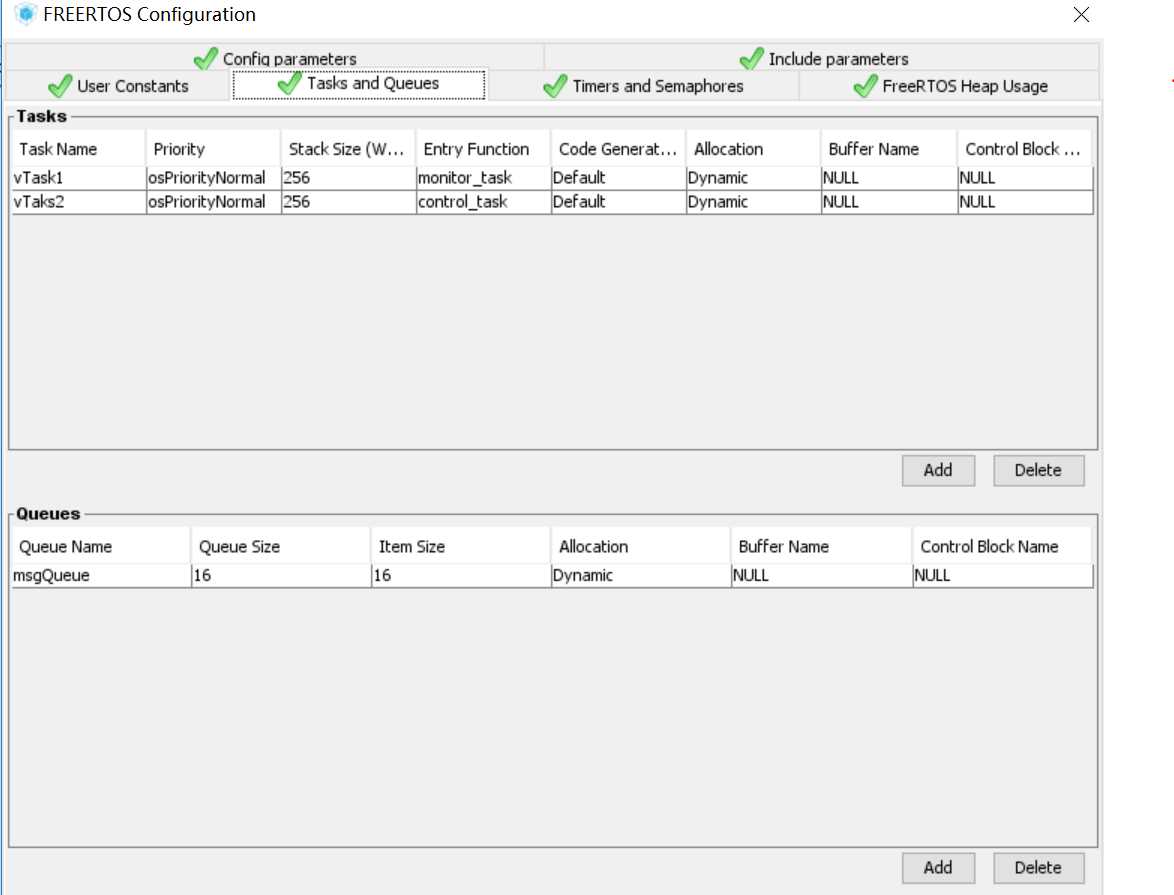Click the green checkmark on Tasks and Queues
The height and width of the screenshot is (895, 1174).
(290, 83)
